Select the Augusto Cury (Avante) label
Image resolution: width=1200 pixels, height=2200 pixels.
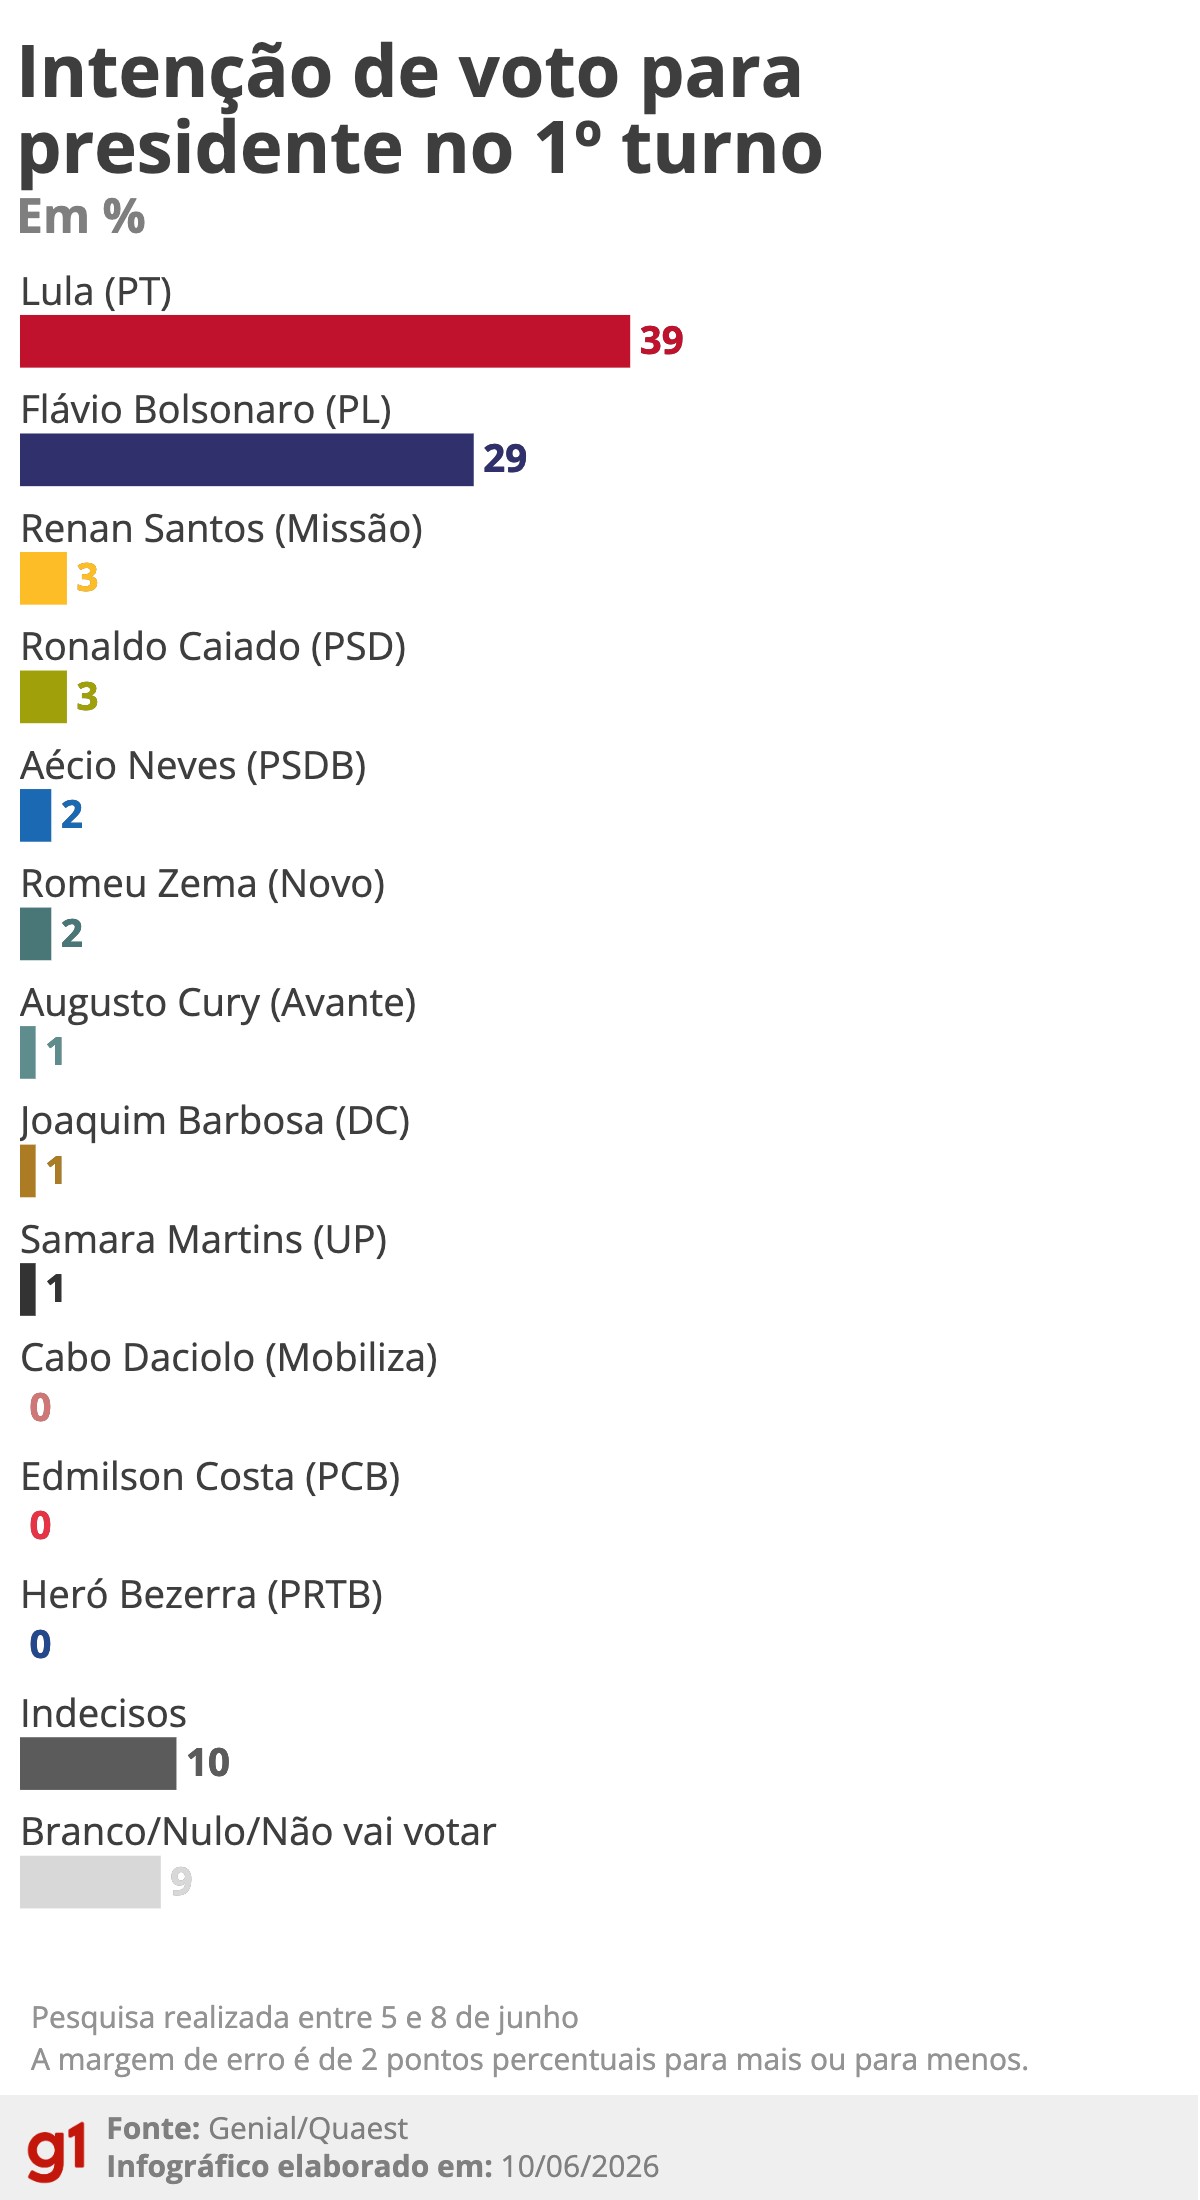point(218,1003)
